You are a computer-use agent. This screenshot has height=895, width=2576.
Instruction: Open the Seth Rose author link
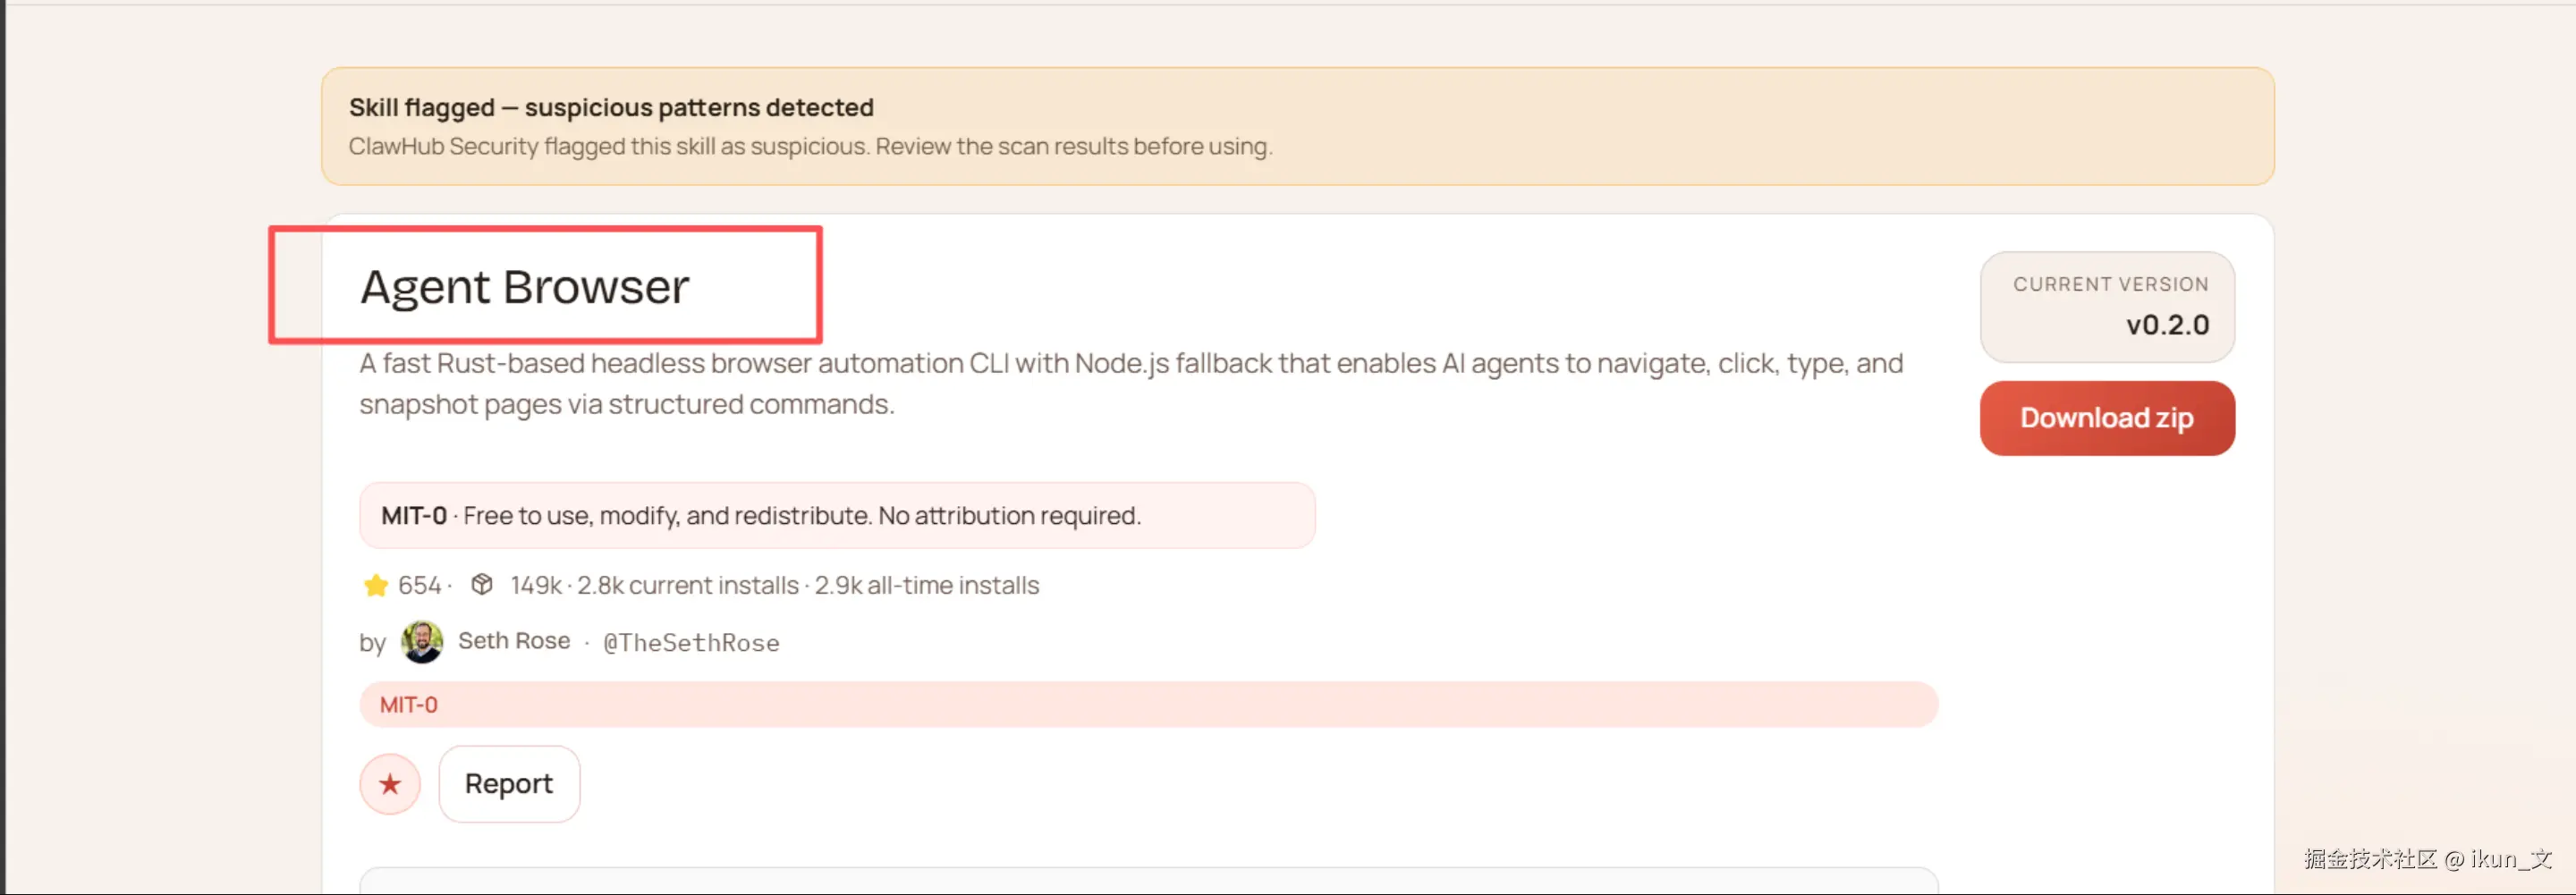coord(514,641)
